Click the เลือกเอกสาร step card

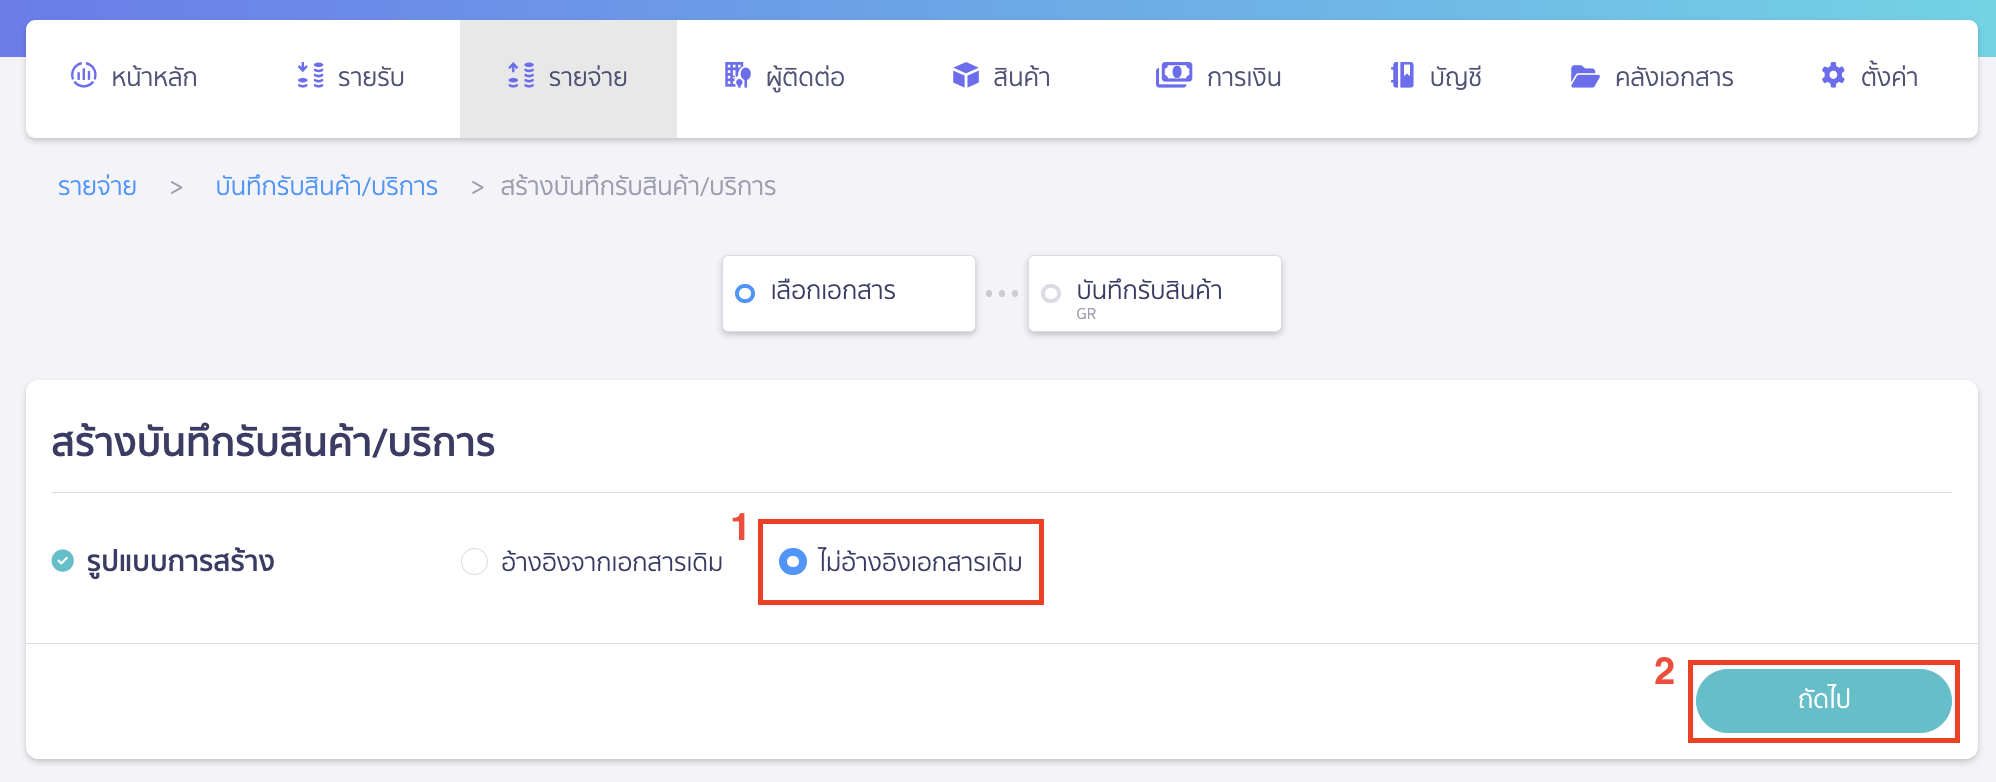[x=848, y=292]
